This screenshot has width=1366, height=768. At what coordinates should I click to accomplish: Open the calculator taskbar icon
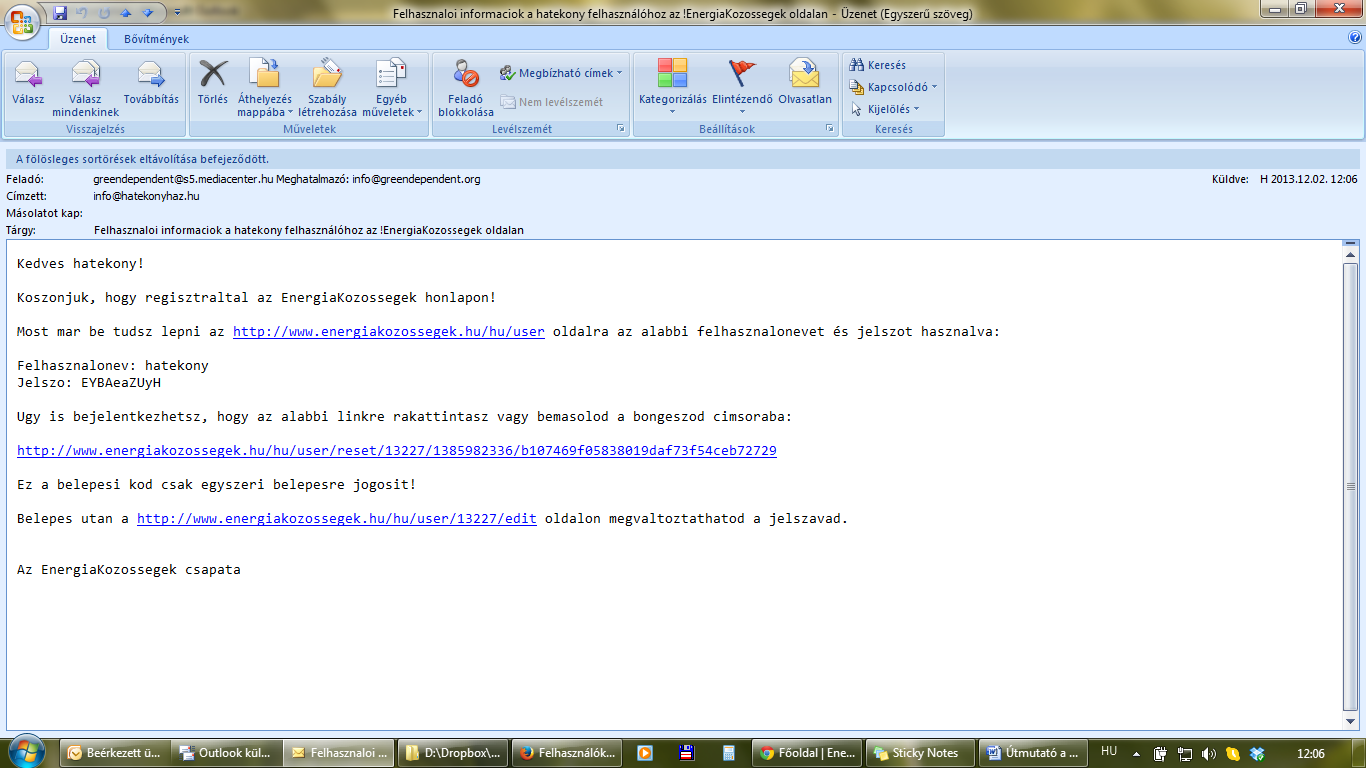point(729,753)
